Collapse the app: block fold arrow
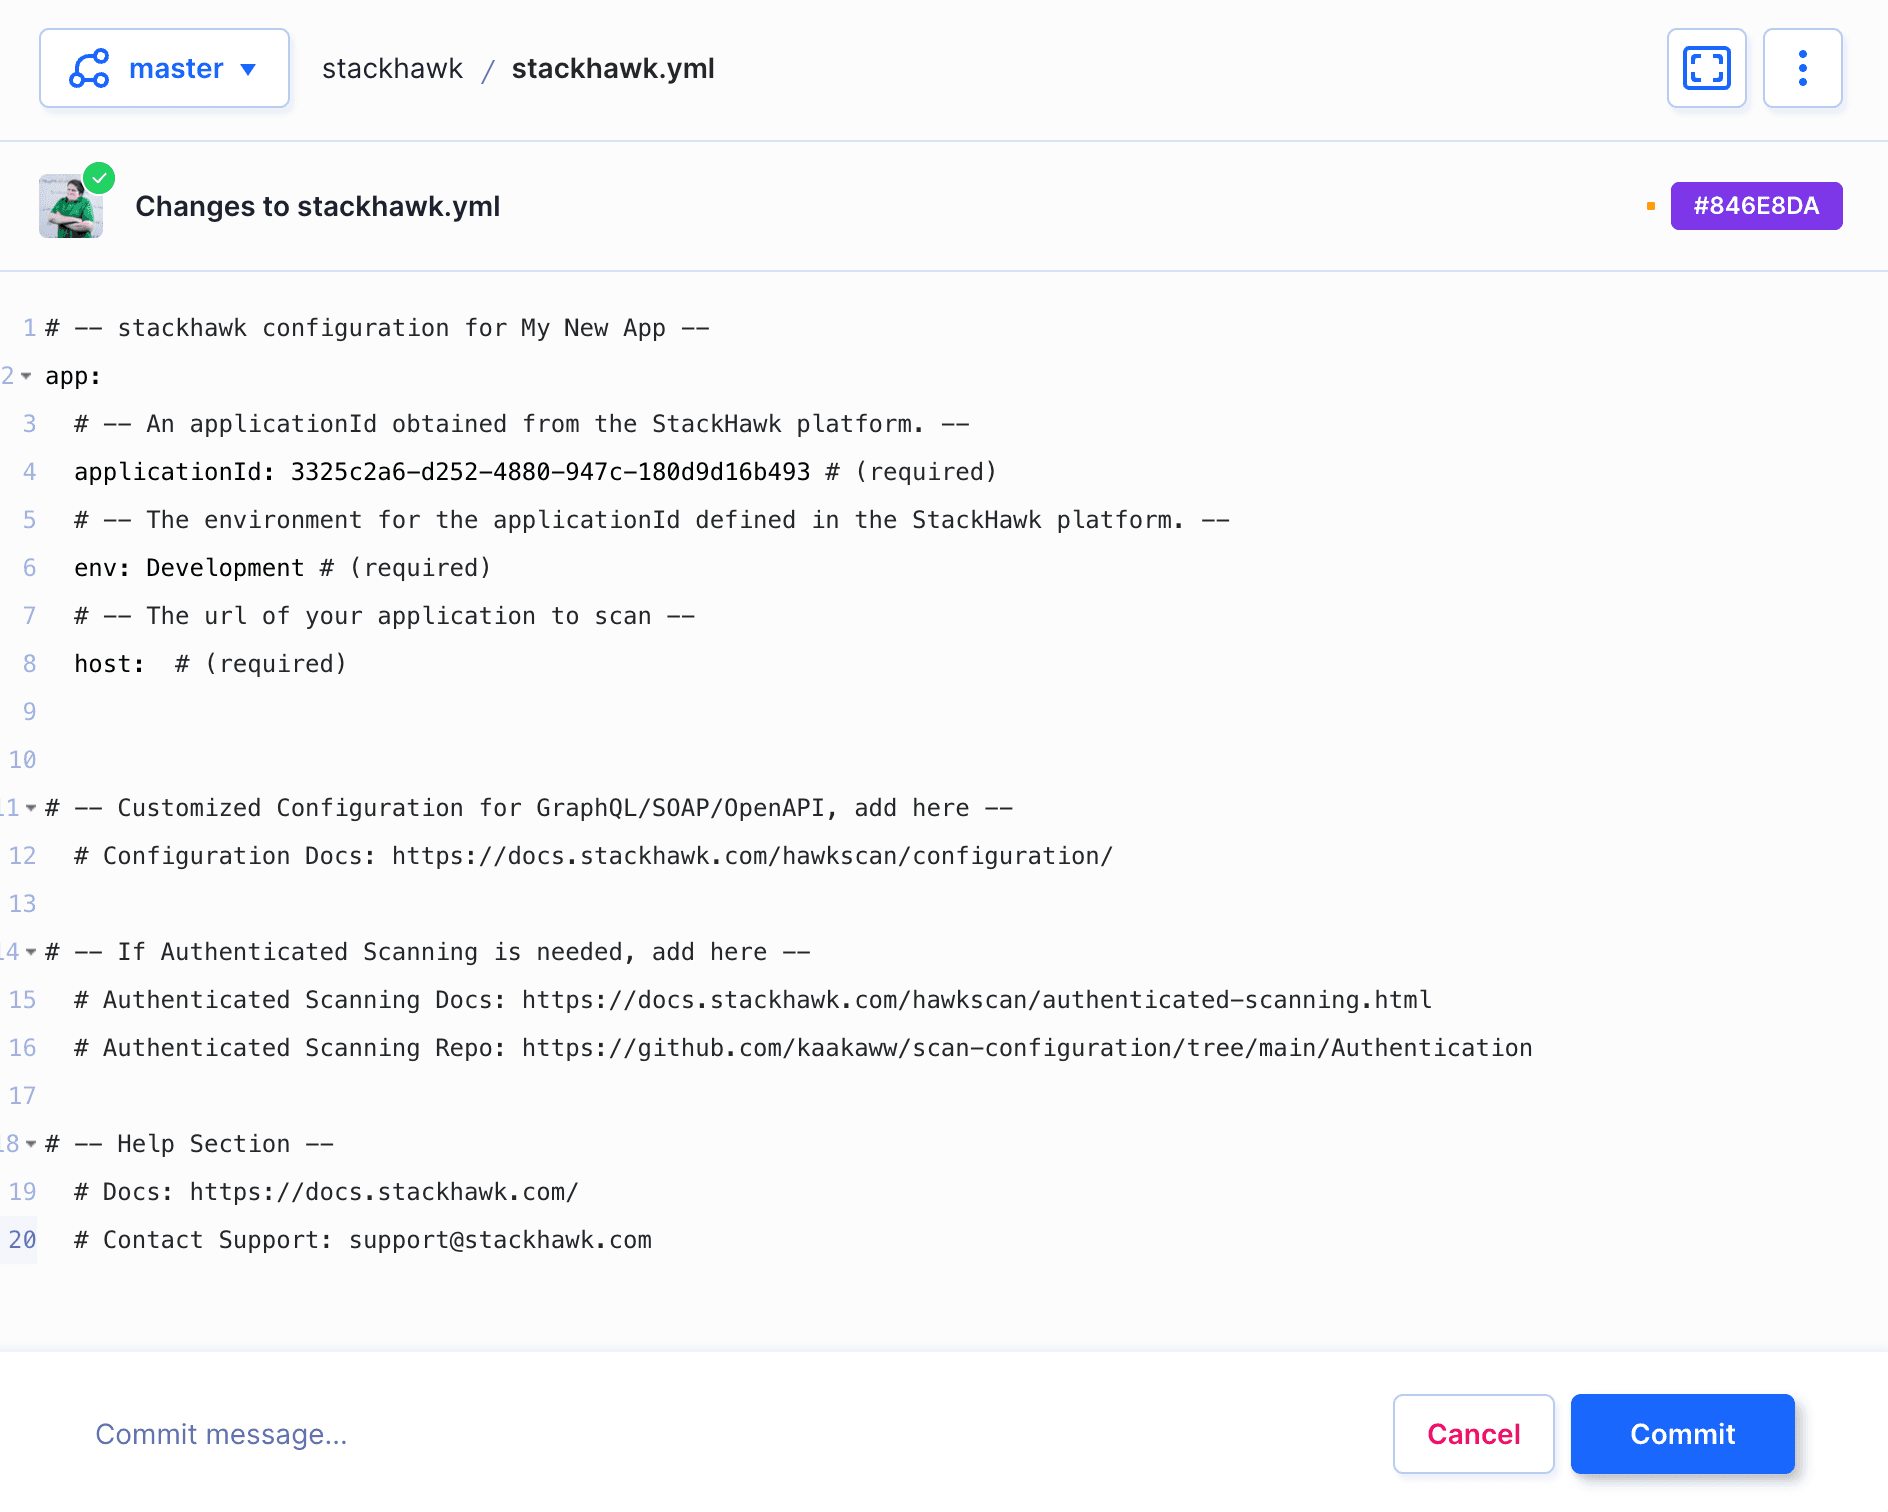 26,376
